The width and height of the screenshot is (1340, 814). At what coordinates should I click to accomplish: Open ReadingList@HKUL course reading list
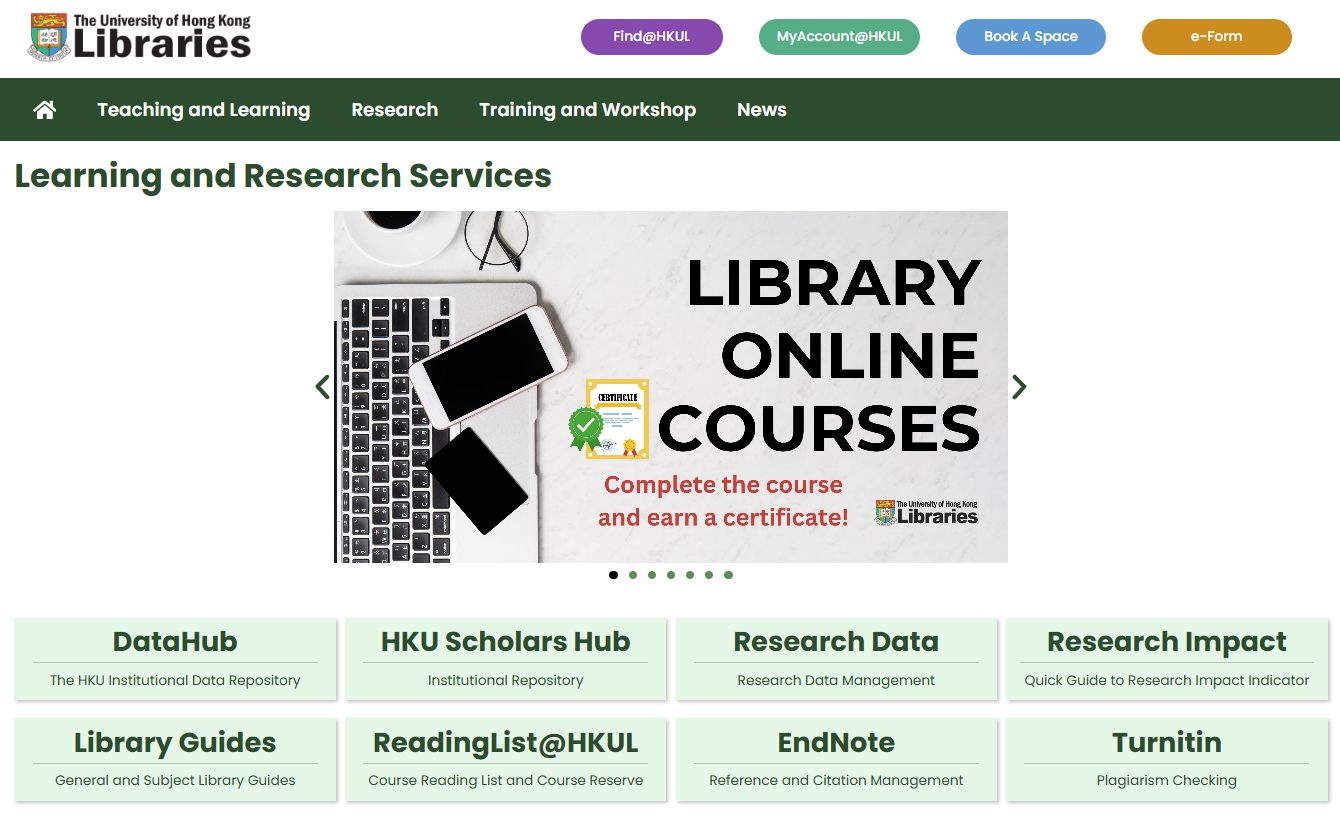pyautogui.click(x=506, y=760)
